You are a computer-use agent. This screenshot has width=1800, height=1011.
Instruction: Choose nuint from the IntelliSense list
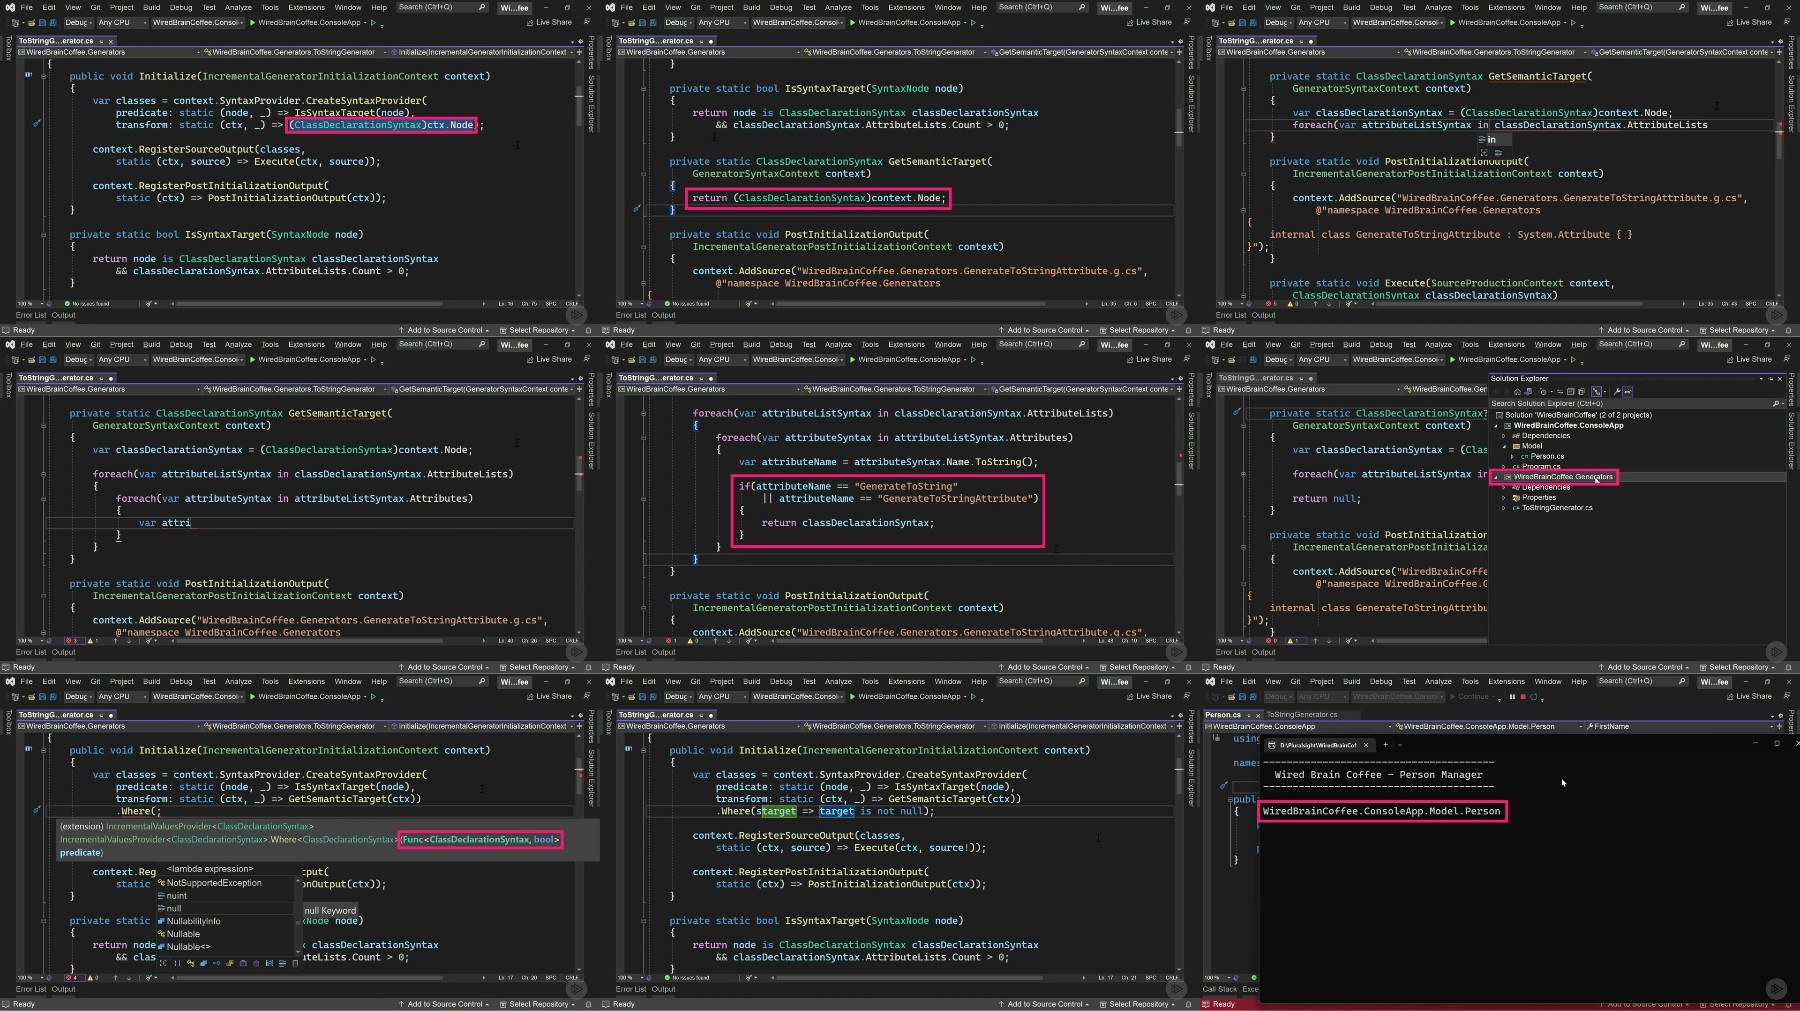click(x=176, y=896)
